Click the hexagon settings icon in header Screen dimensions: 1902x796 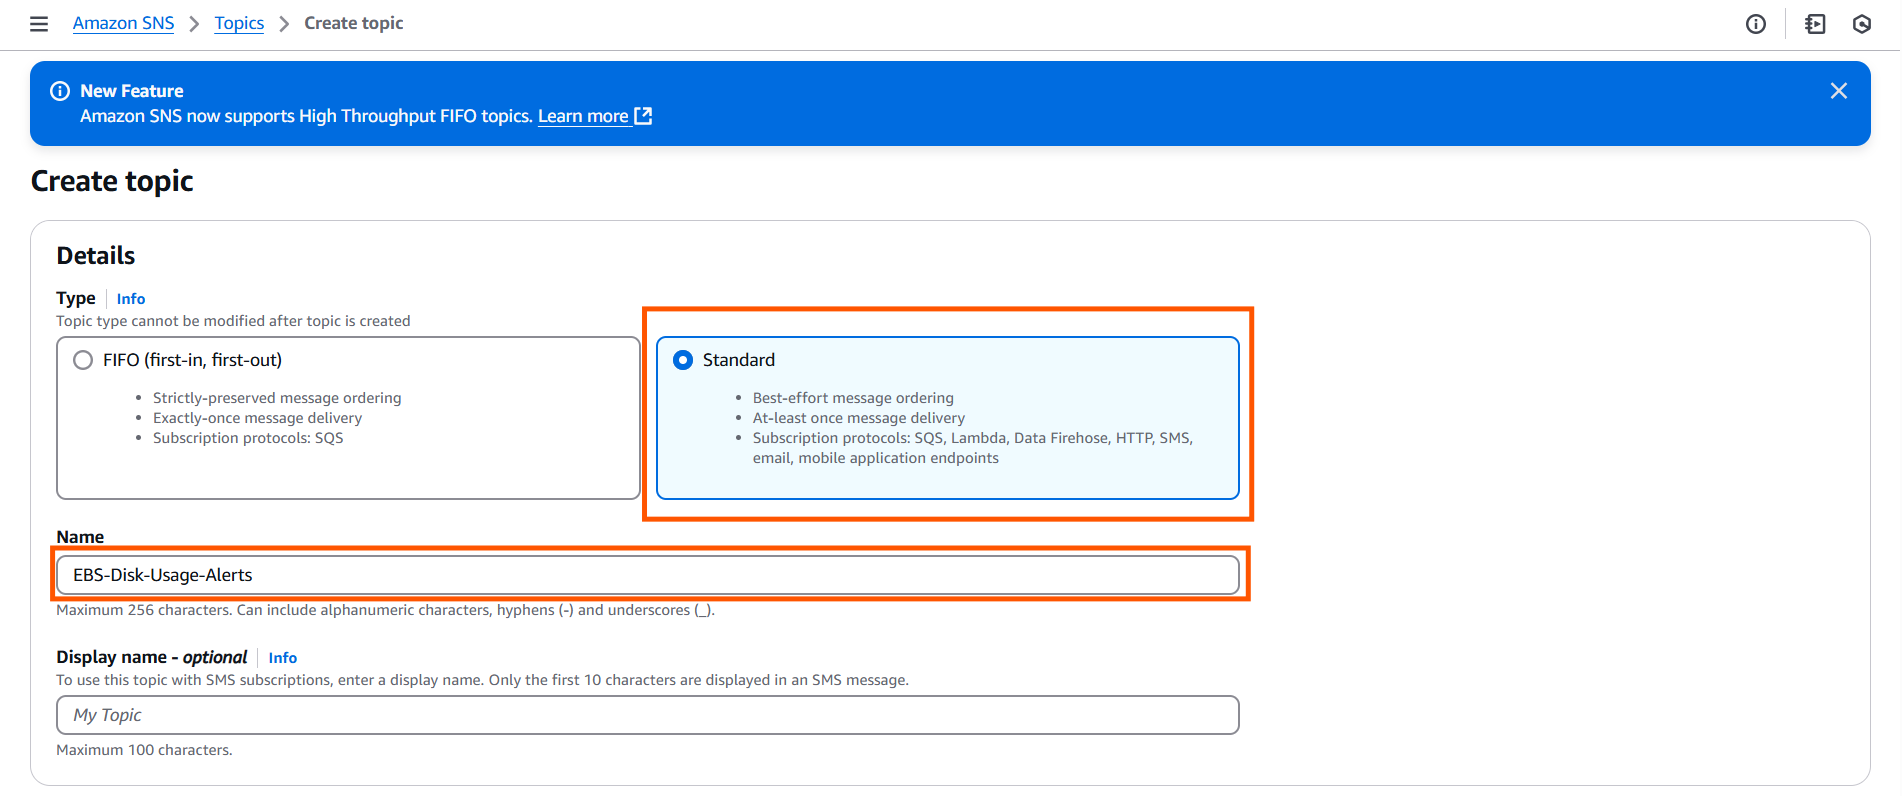pyautogui.click(x=1862, y=24)
